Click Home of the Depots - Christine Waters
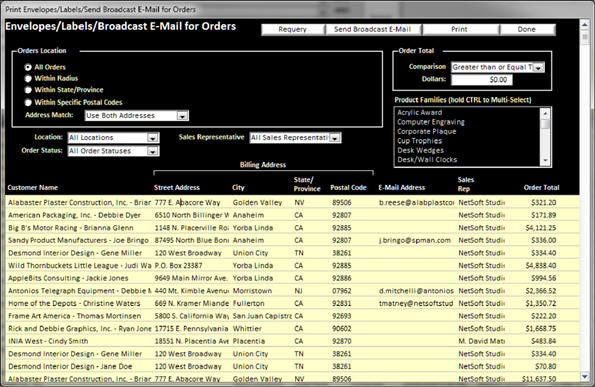 coord(74,304)
